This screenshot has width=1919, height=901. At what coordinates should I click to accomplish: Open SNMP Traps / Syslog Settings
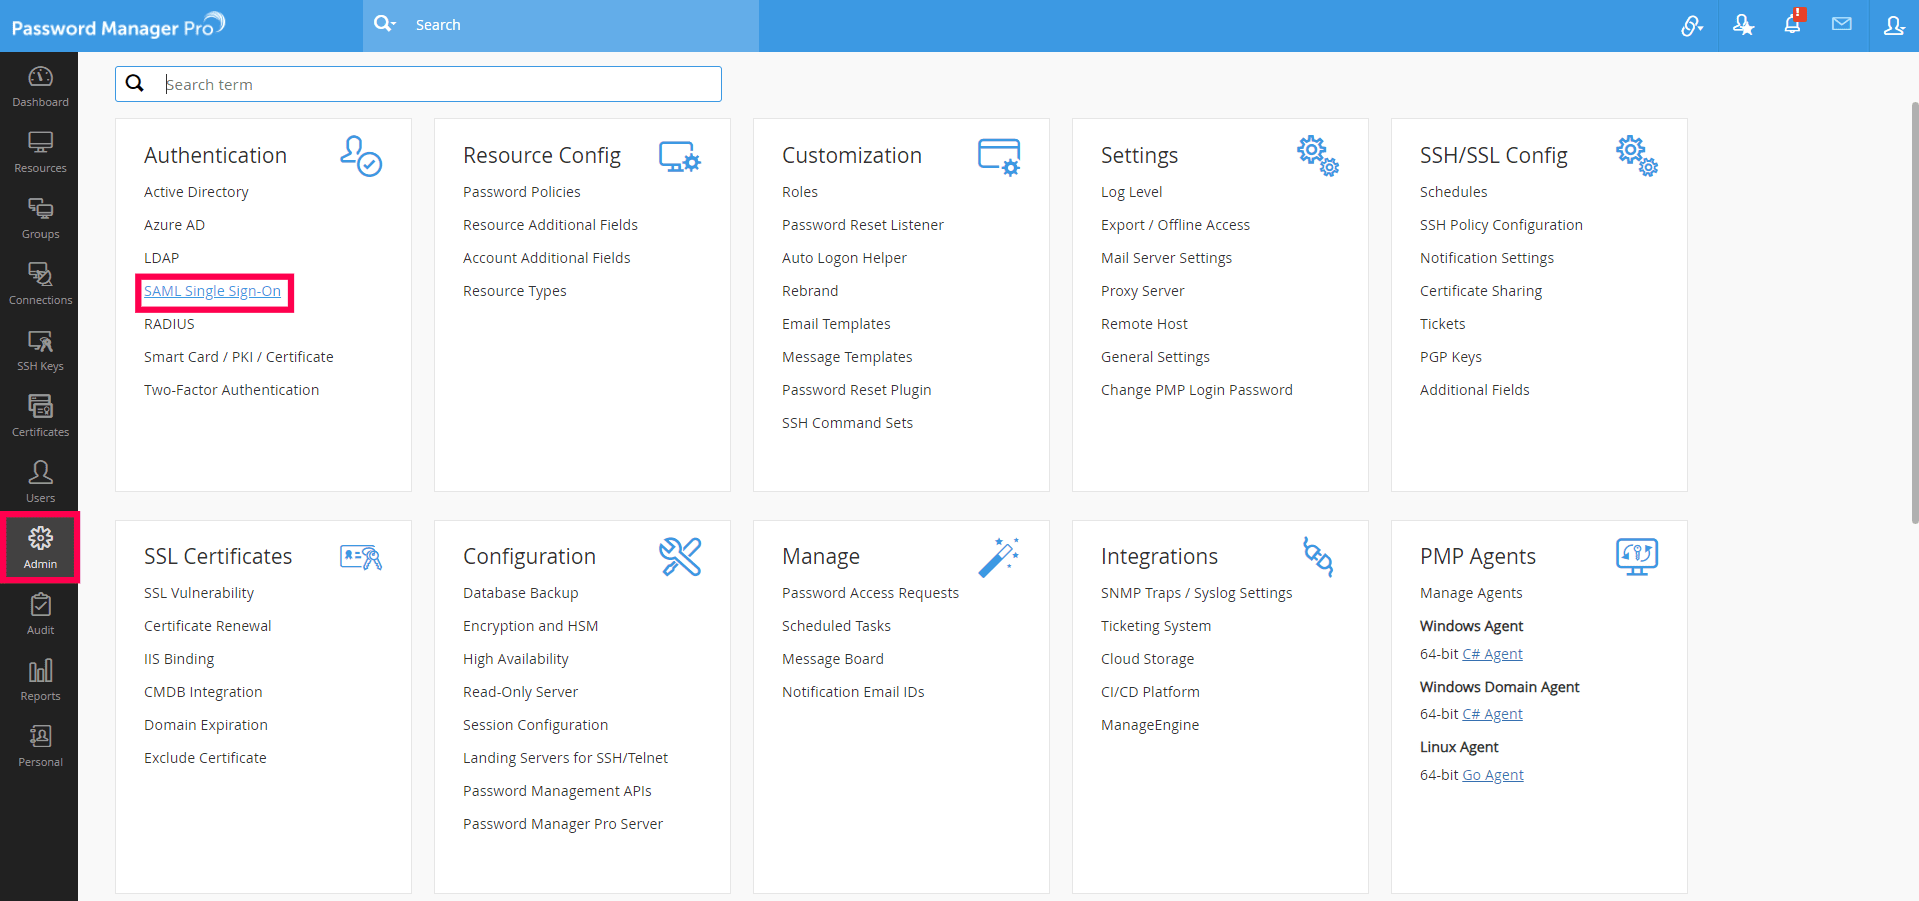(x=1196, y=593)
